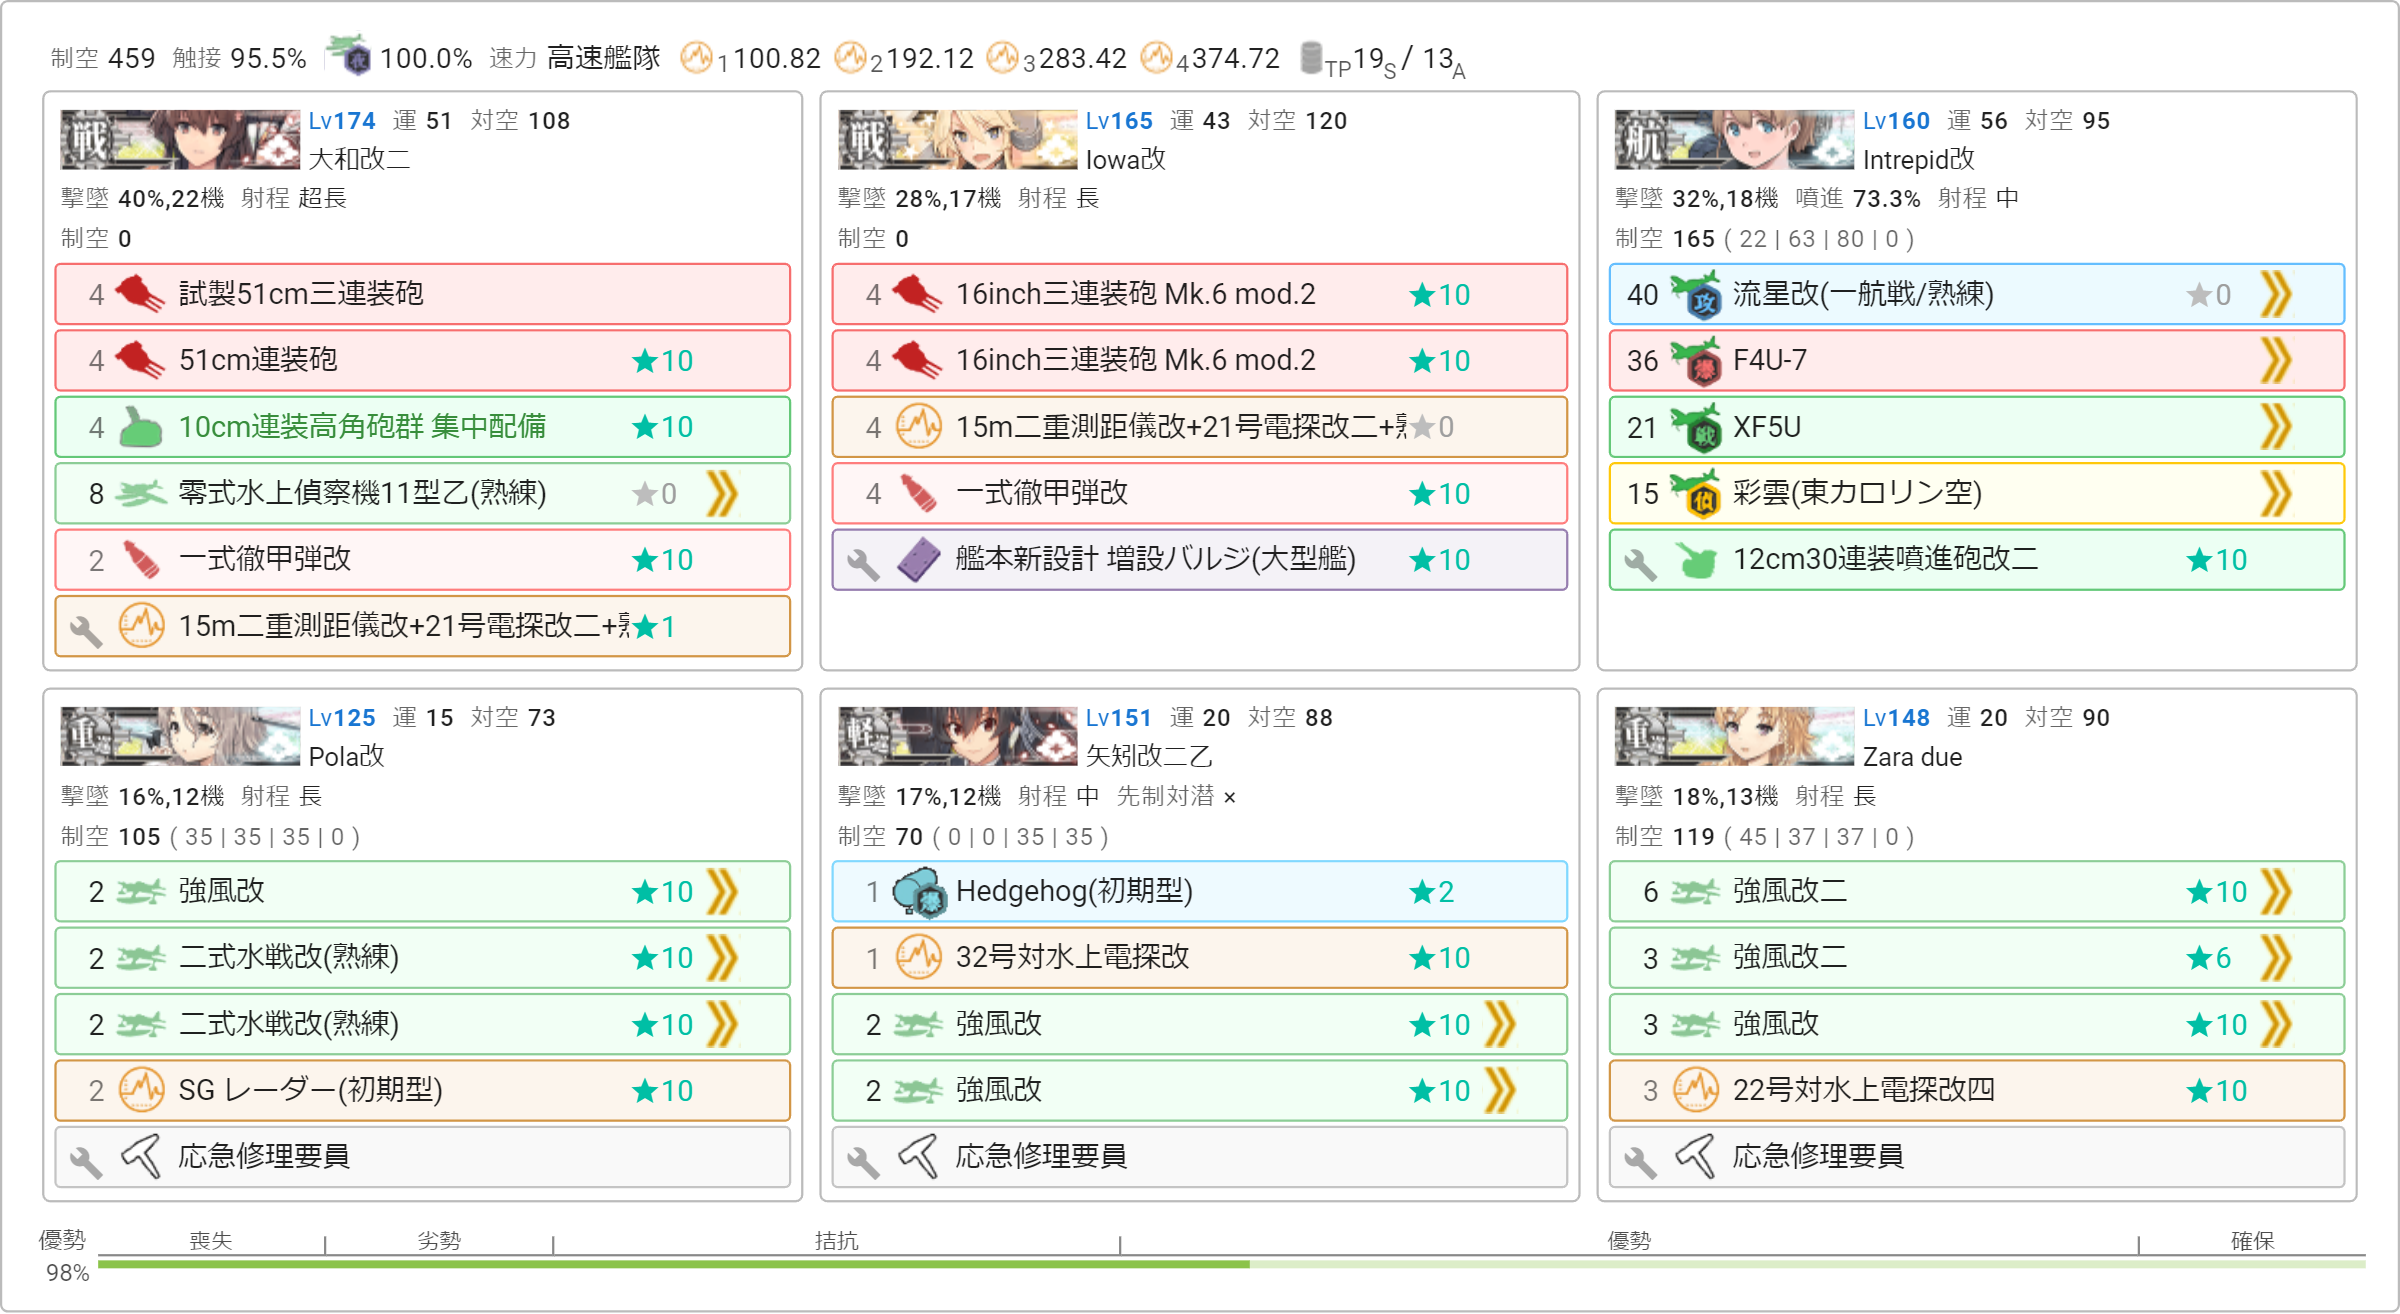Click the Lv148 level label
This screenshot has height=1314, width=2400.
[1896, 718]
